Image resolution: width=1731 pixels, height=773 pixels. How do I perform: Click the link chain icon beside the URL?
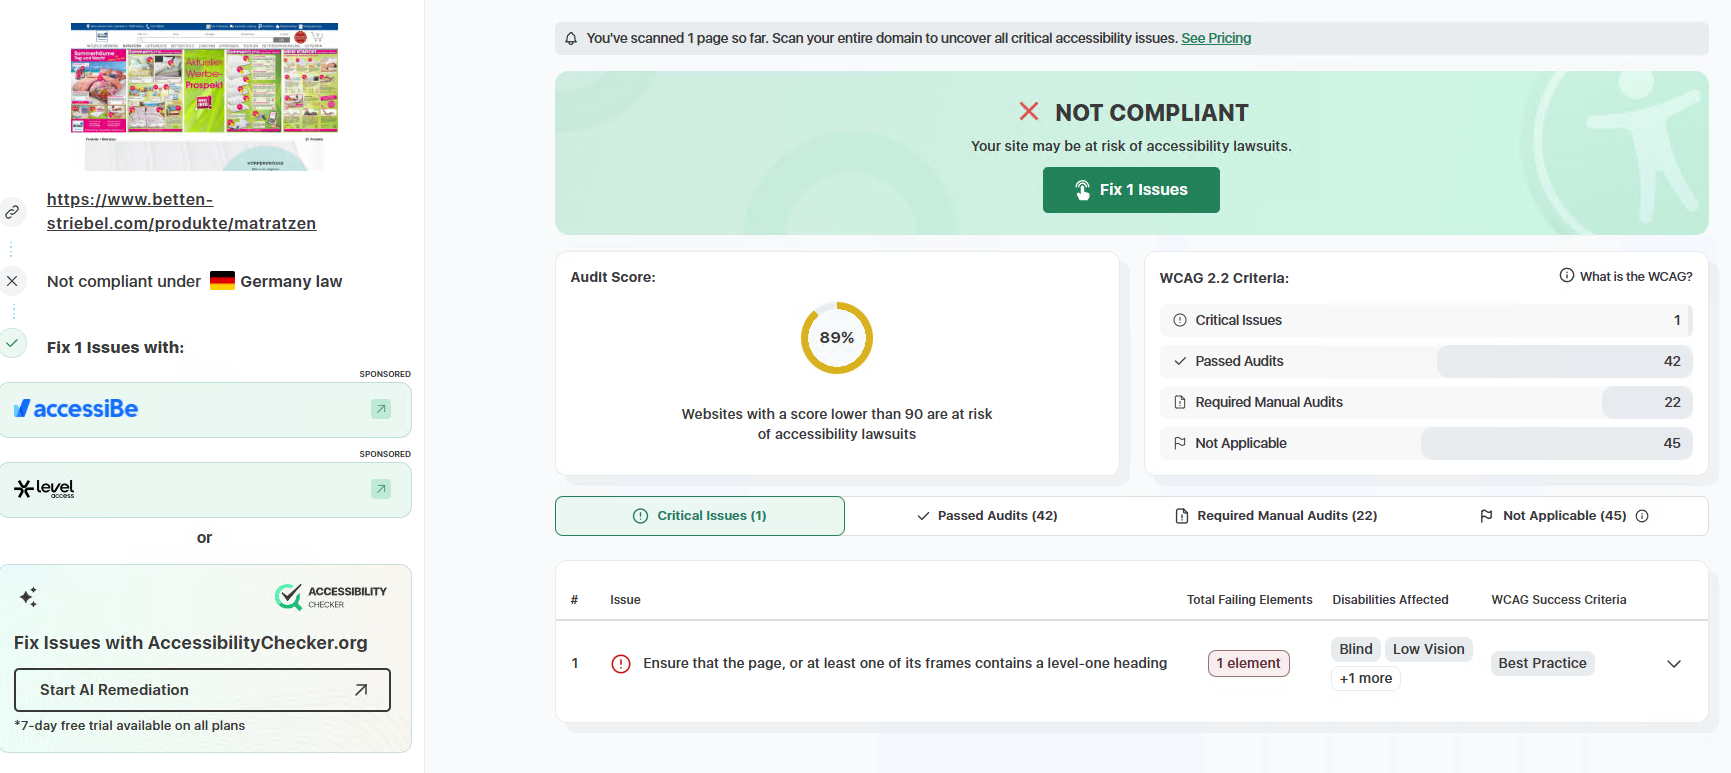(12, 212)
